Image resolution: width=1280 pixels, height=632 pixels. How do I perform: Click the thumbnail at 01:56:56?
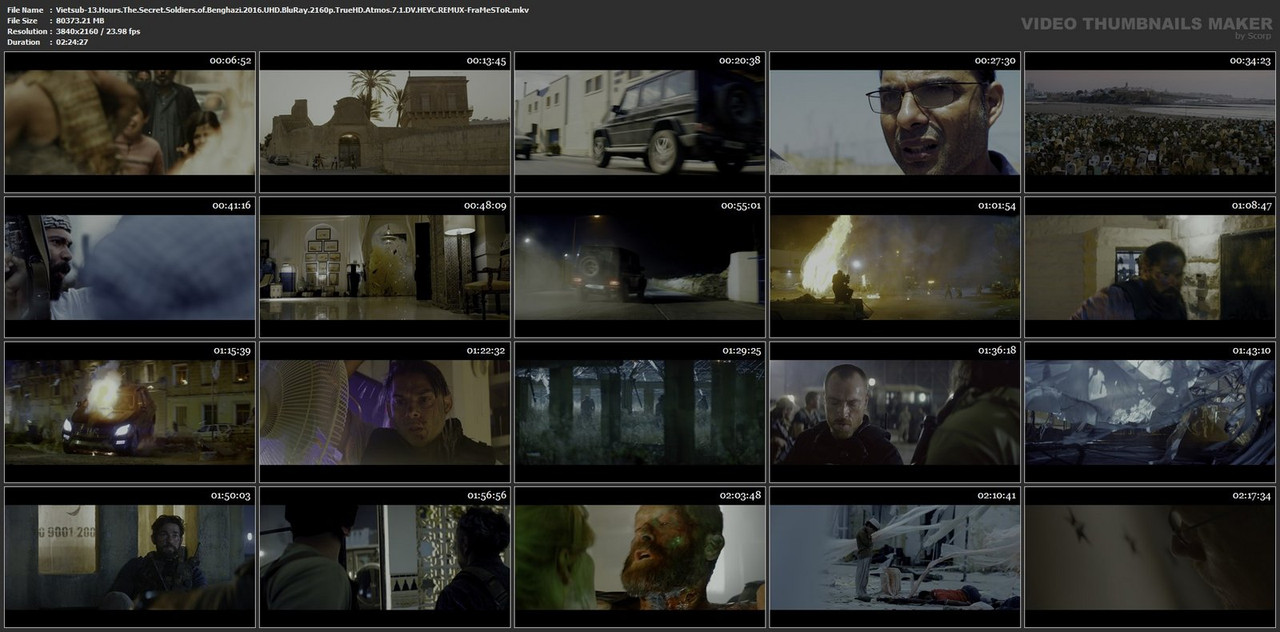(x=385, y=557)
